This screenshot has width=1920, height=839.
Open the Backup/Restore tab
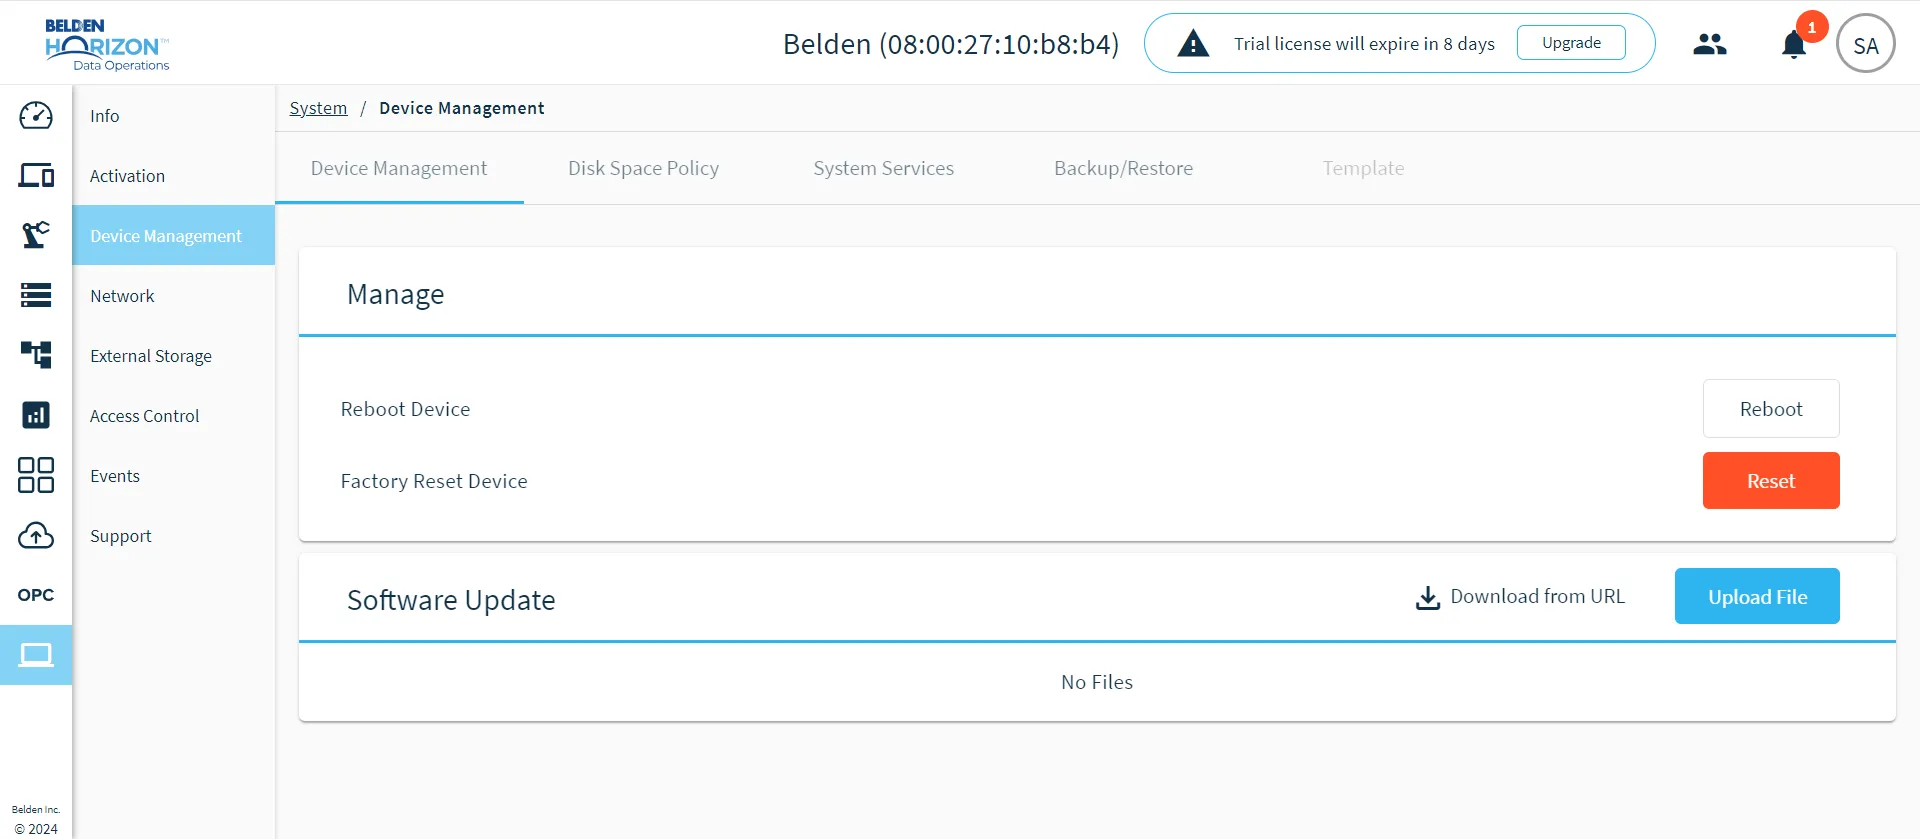1124,168
